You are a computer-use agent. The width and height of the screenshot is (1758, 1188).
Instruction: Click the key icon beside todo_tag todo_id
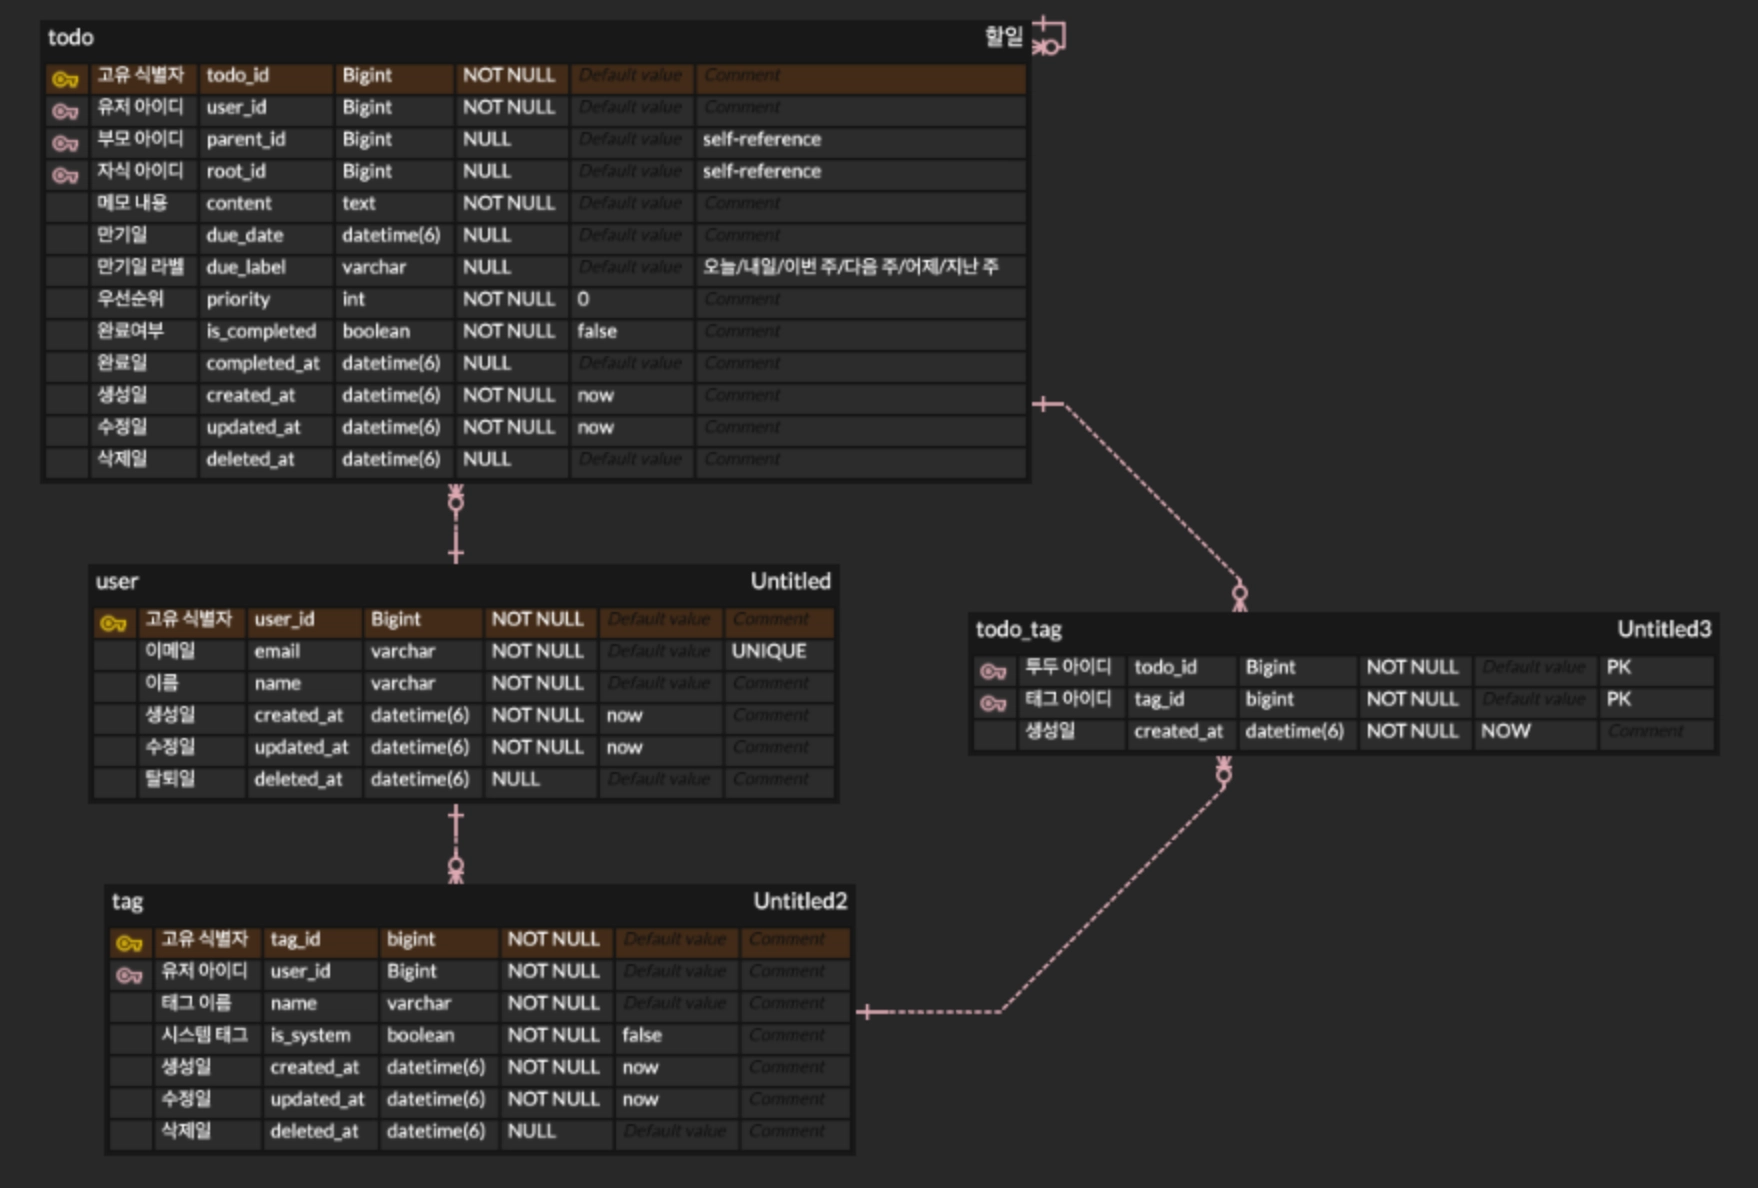993,670
